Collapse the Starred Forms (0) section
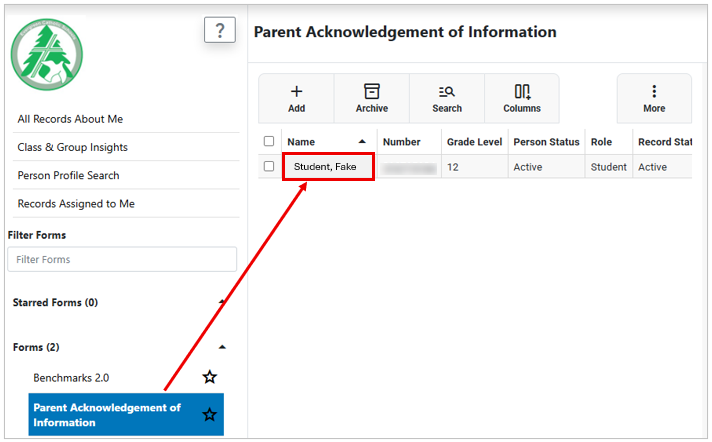 point(222,302)
